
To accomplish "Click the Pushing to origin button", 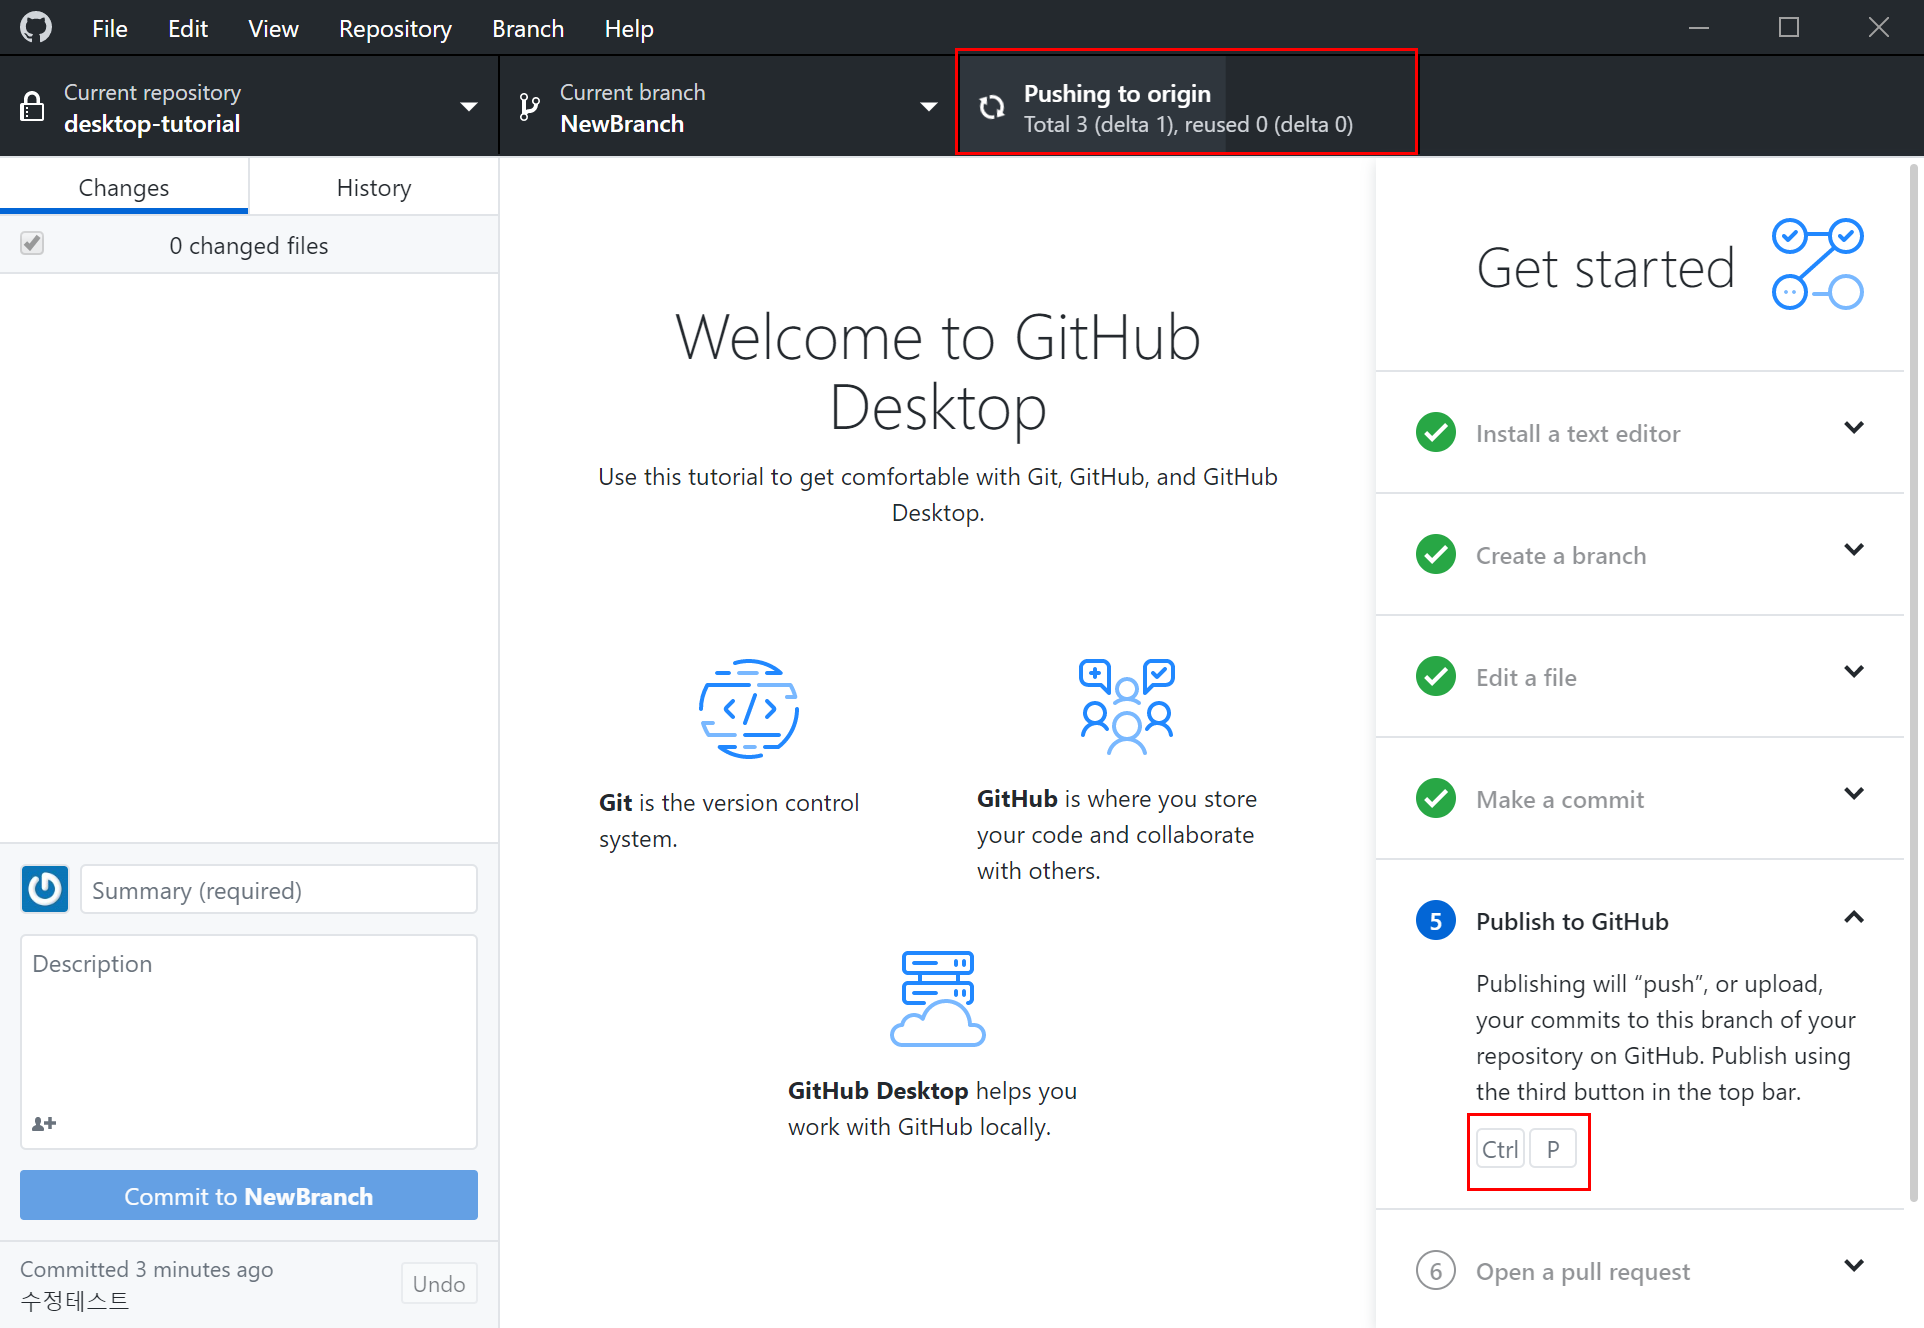I will coord(1187,106).
